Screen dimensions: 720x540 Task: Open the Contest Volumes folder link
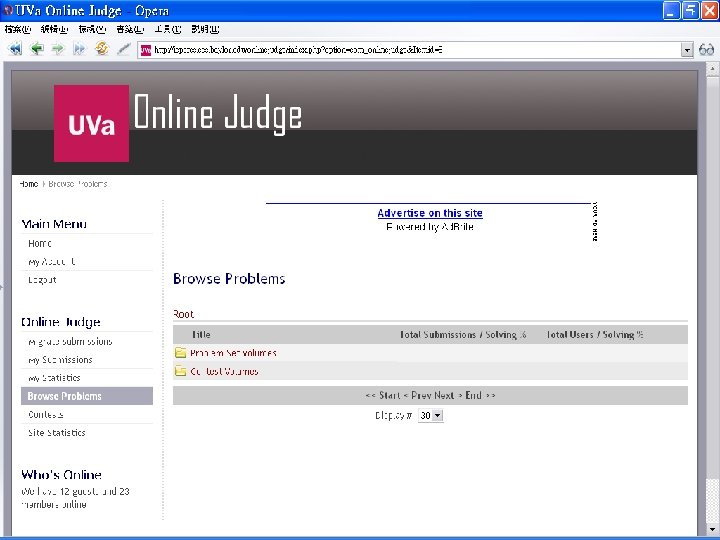[x=224, y=371]
